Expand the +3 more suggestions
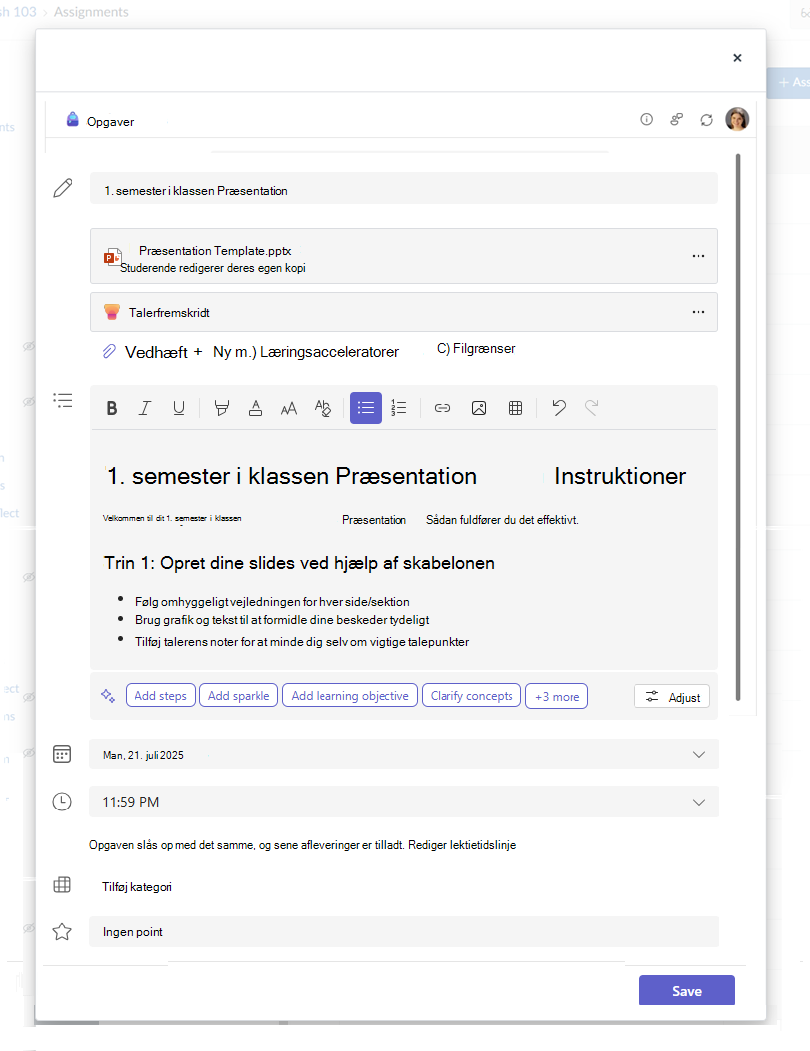 [x=557, y=696]
